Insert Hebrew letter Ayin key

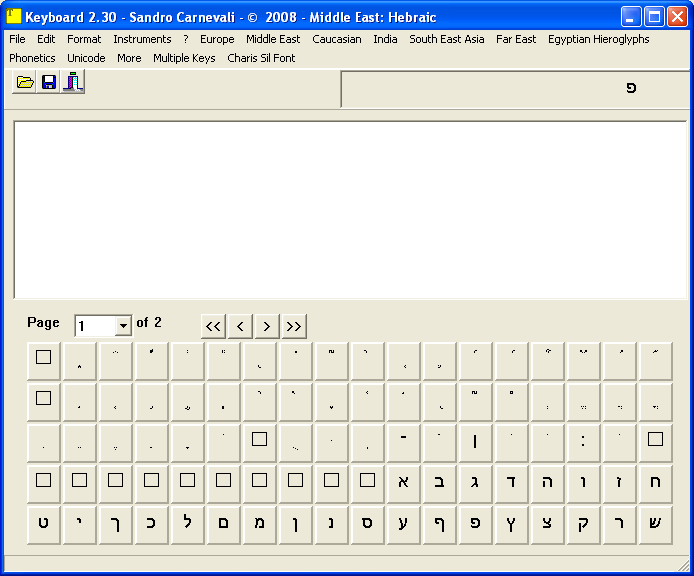pyautogui.click(x=403, y=525)
